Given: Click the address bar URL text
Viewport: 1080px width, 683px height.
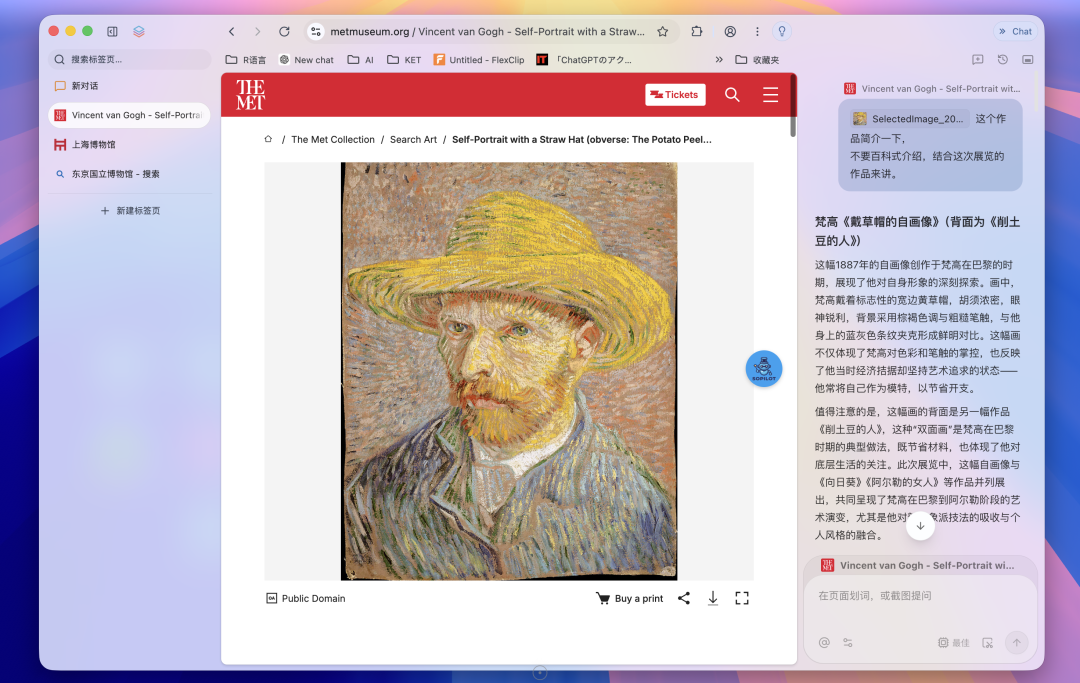Looking at the screenshot, I should (488, 32).
